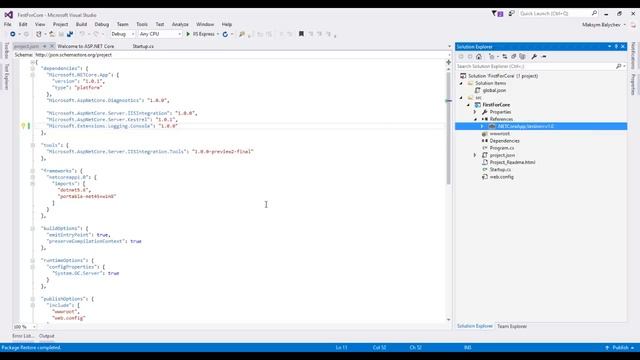Open the File menu
Screen dimensions: 640x360
tap(8, 24)
